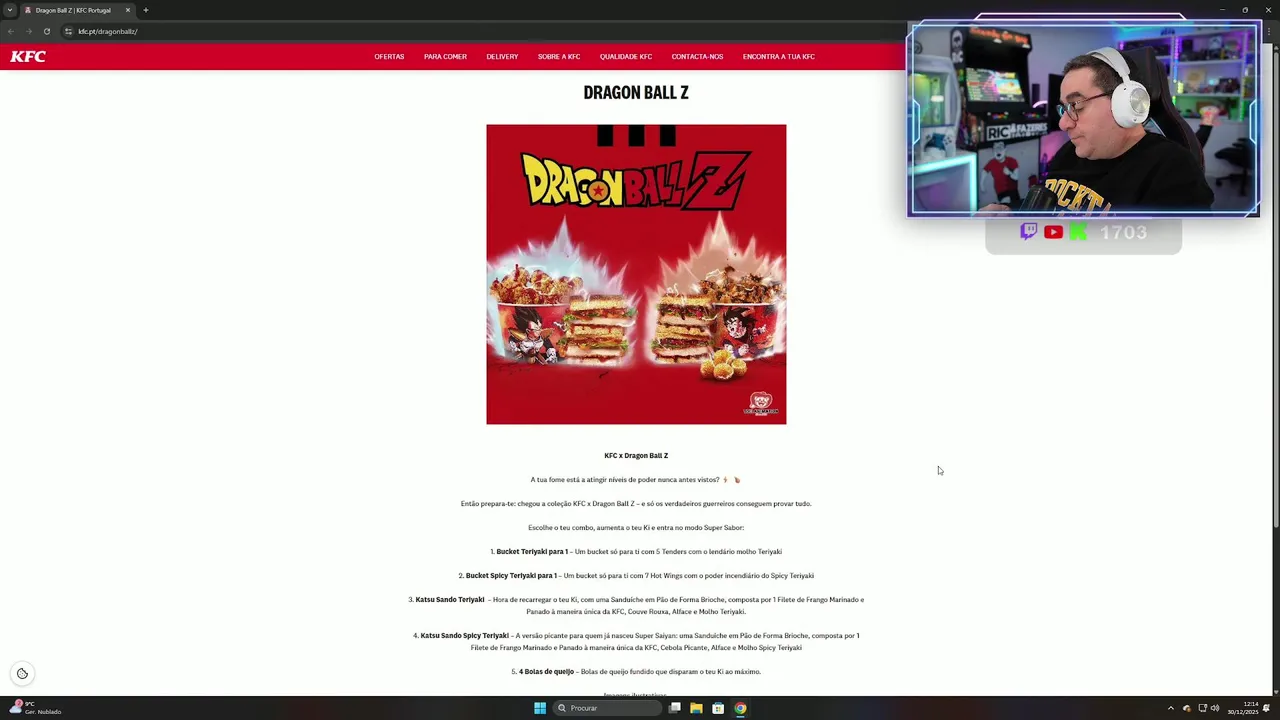This screenshot has height=720, width=1280.
Task: Open a new browser tab
Action: tap(145, 10)
